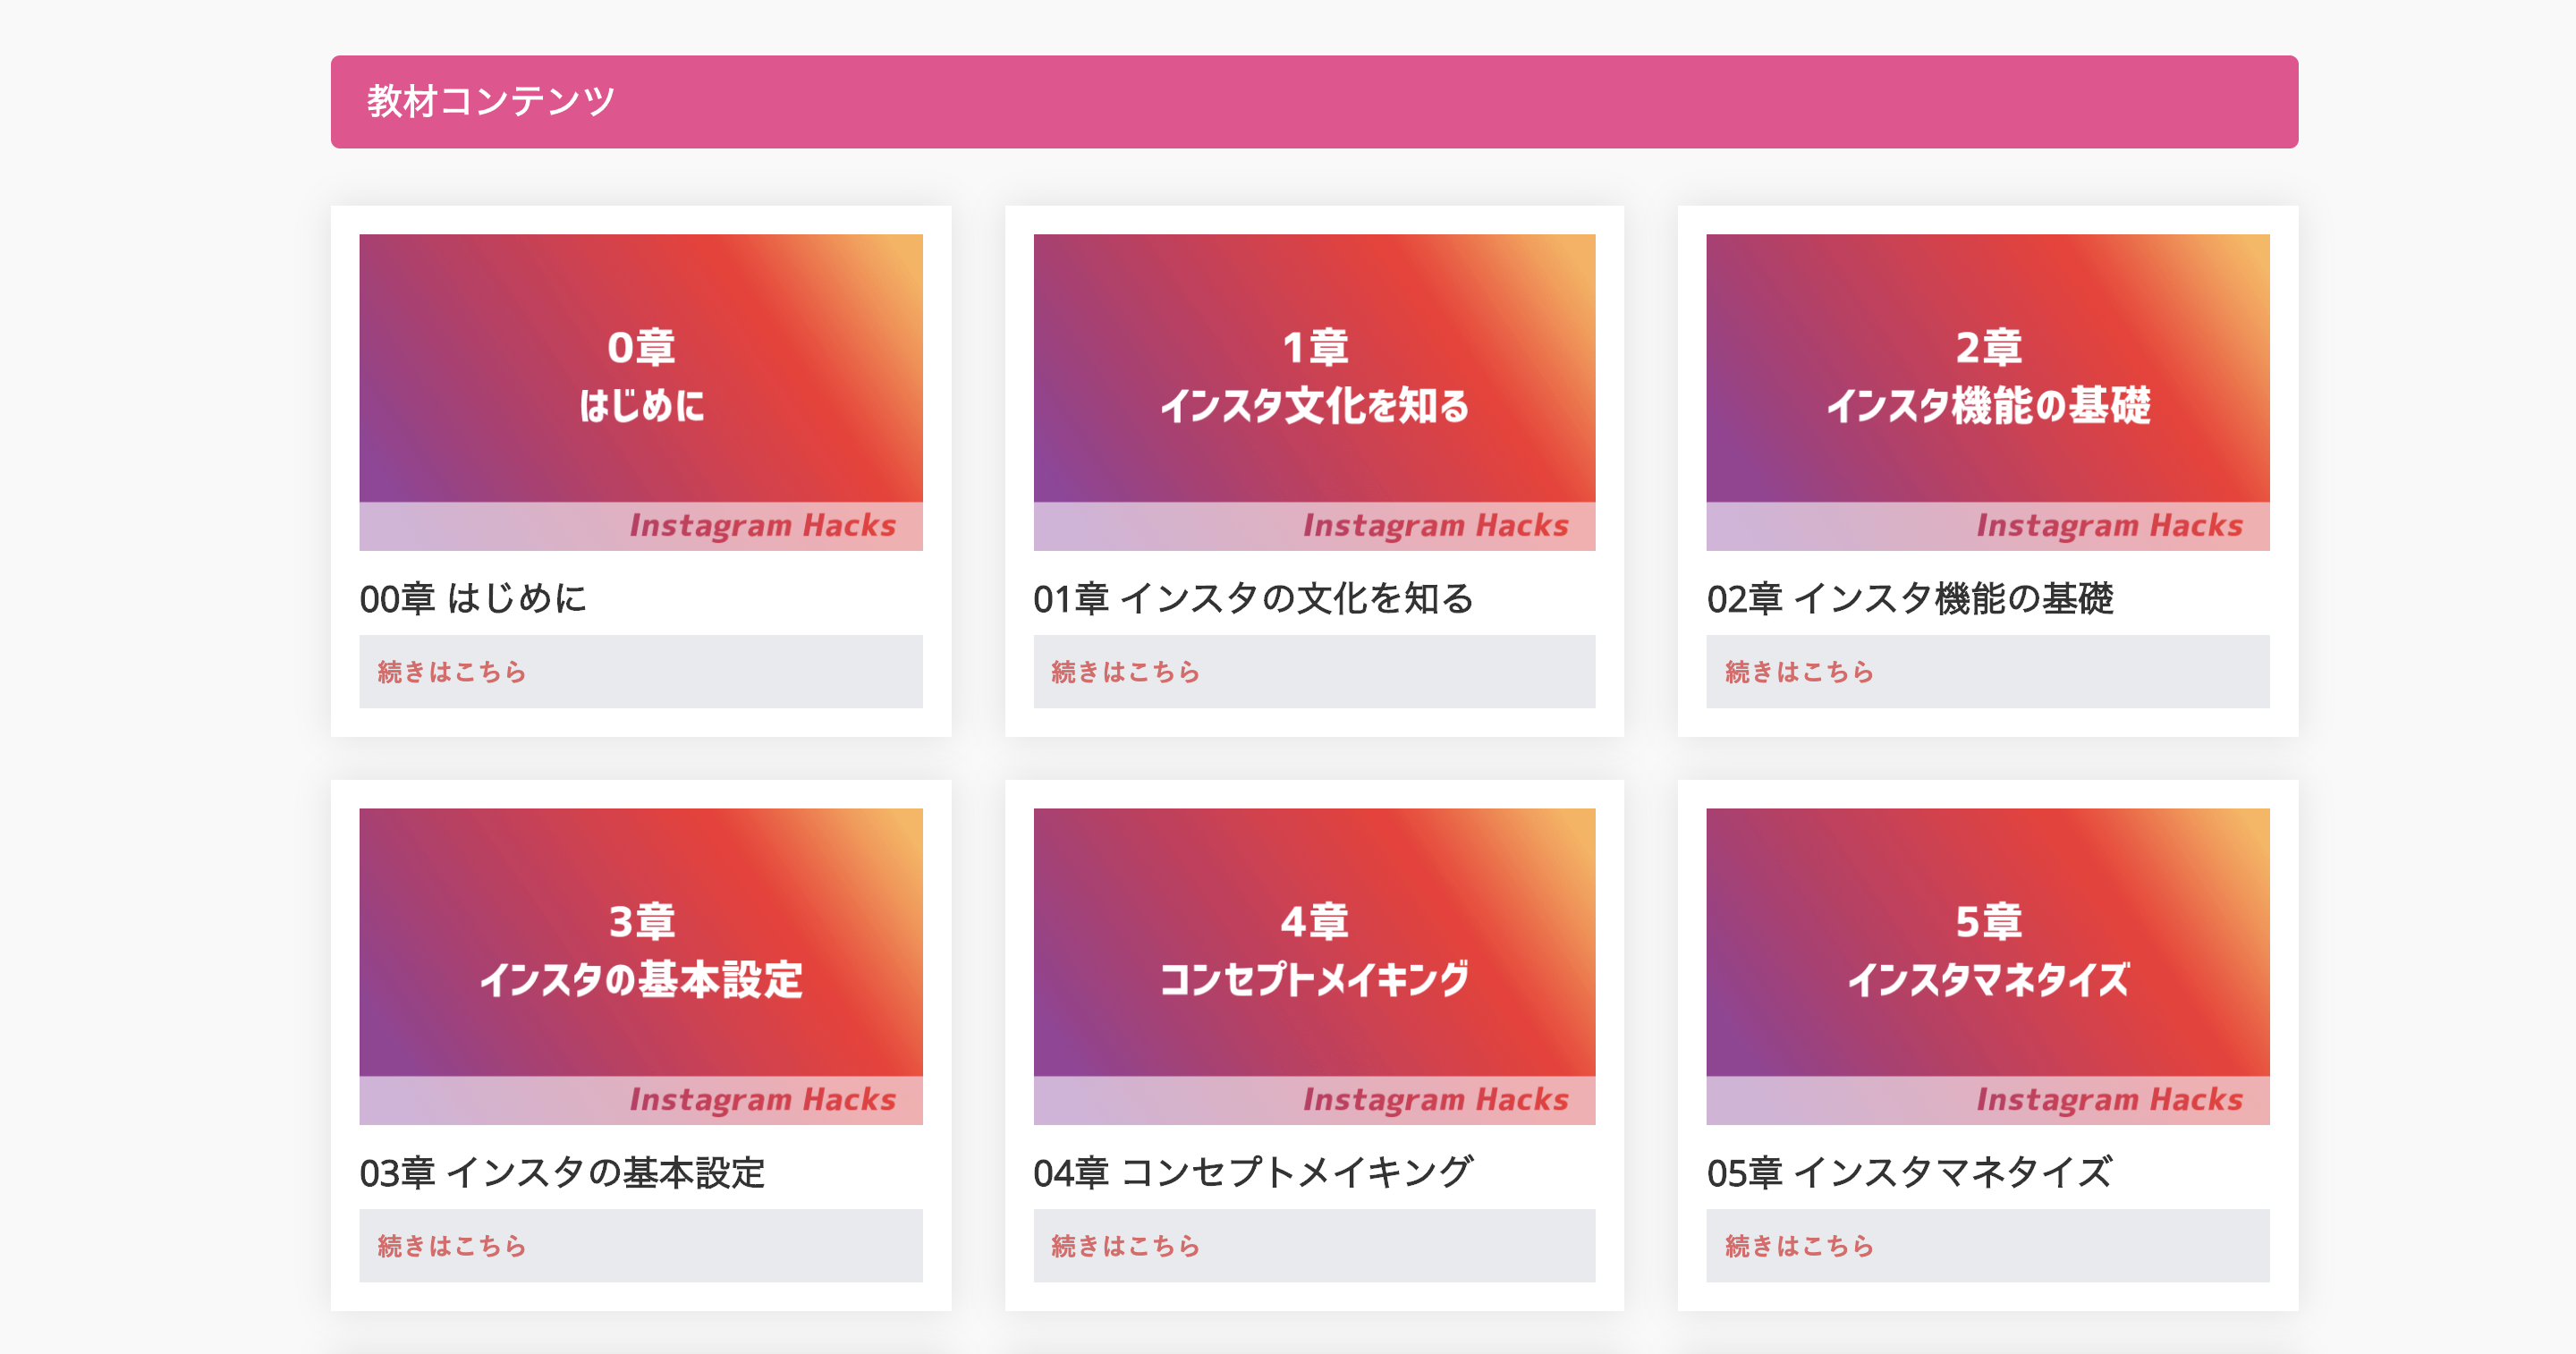
Task: Click the title 01章 インスタの文化を知る
Action: 1253,598
